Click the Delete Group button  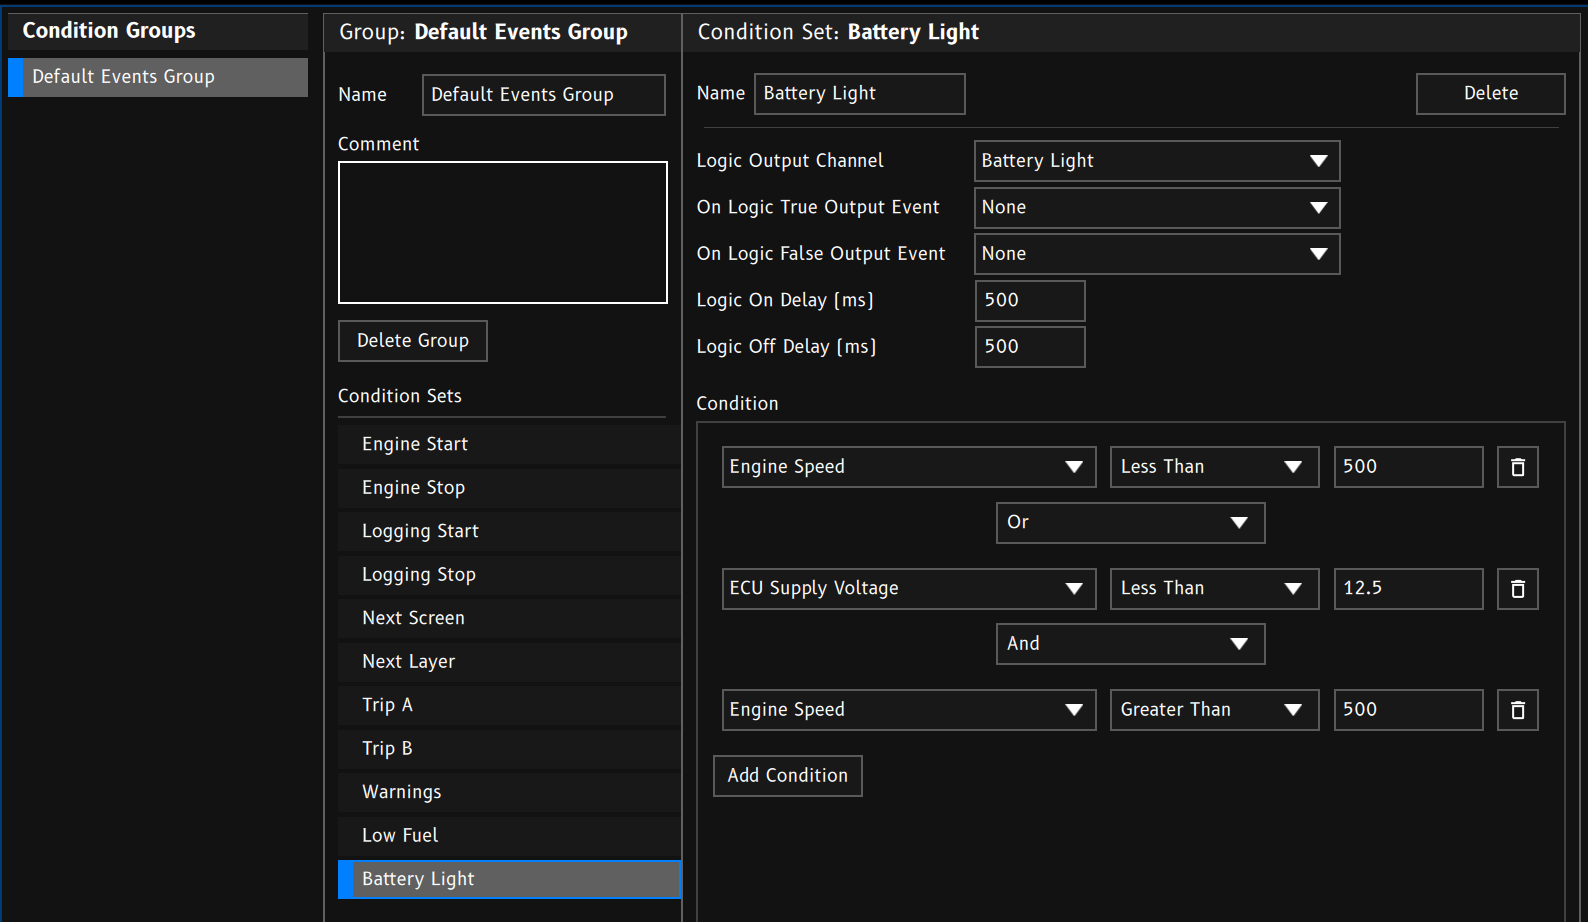coord(413,341)
